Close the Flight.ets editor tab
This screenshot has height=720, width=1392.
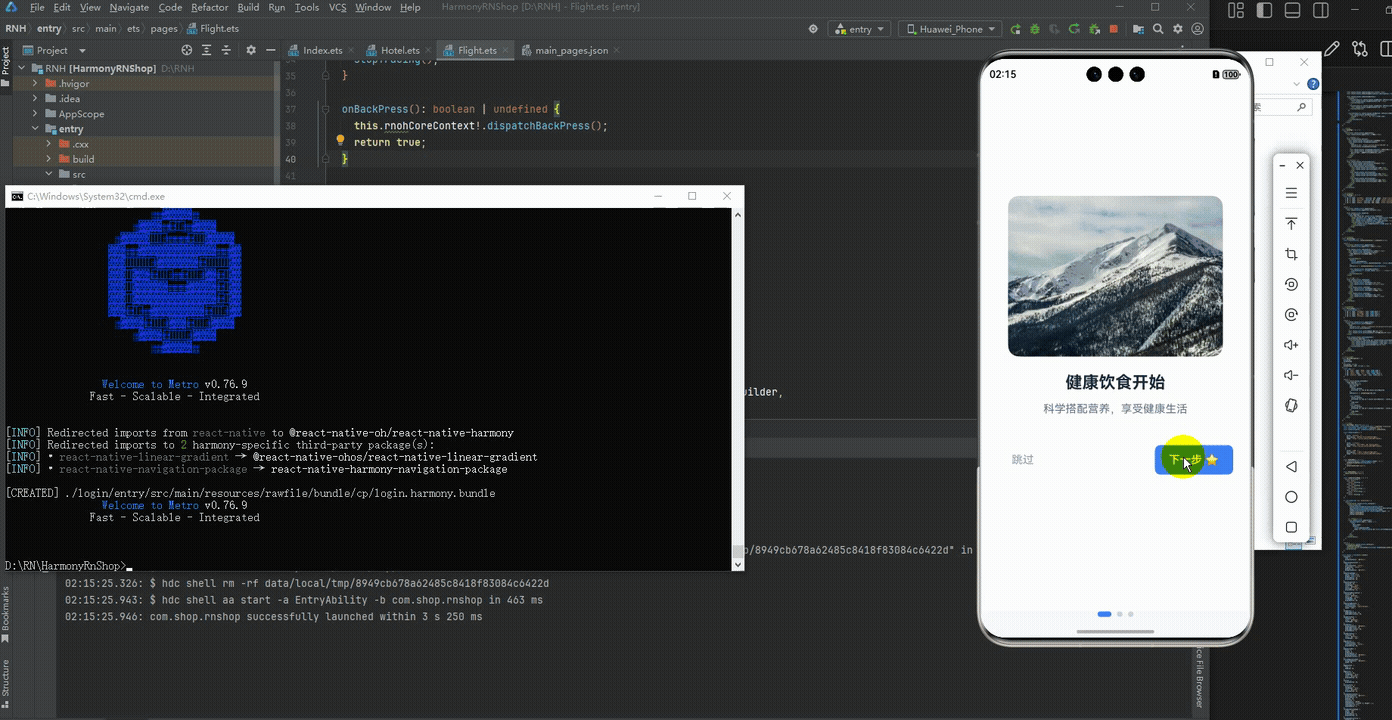[x=506, y=50]
